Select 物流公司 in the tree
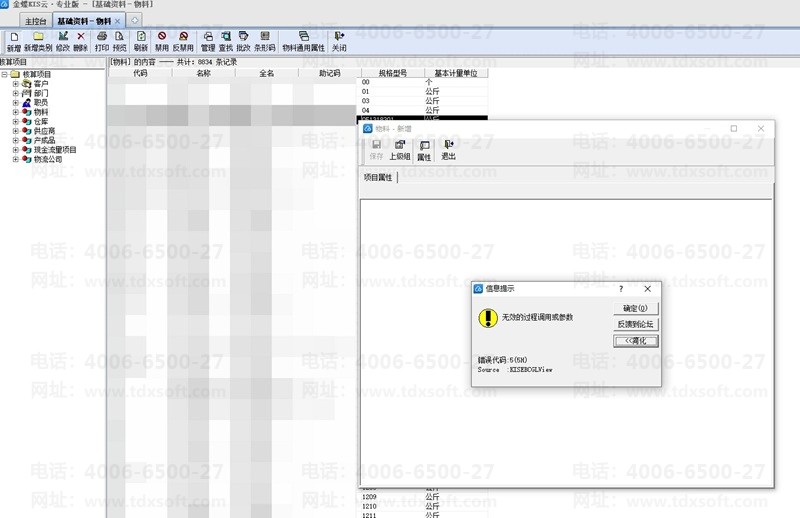This screenshot has width=800, height=518. 48,159
